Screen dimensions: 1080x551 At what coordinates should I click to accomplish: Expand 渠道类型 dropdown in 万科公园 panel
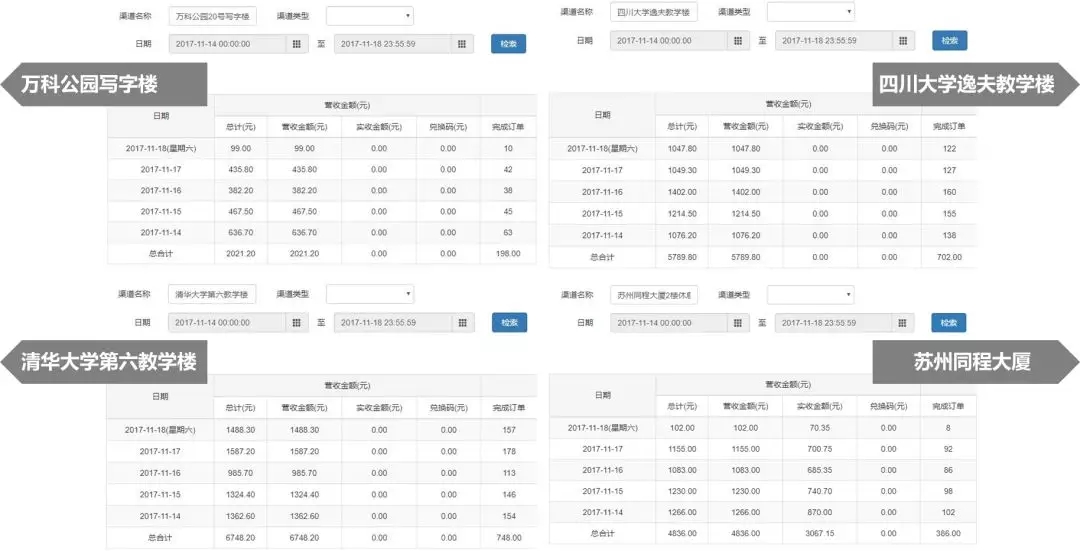tap(370, 15)
